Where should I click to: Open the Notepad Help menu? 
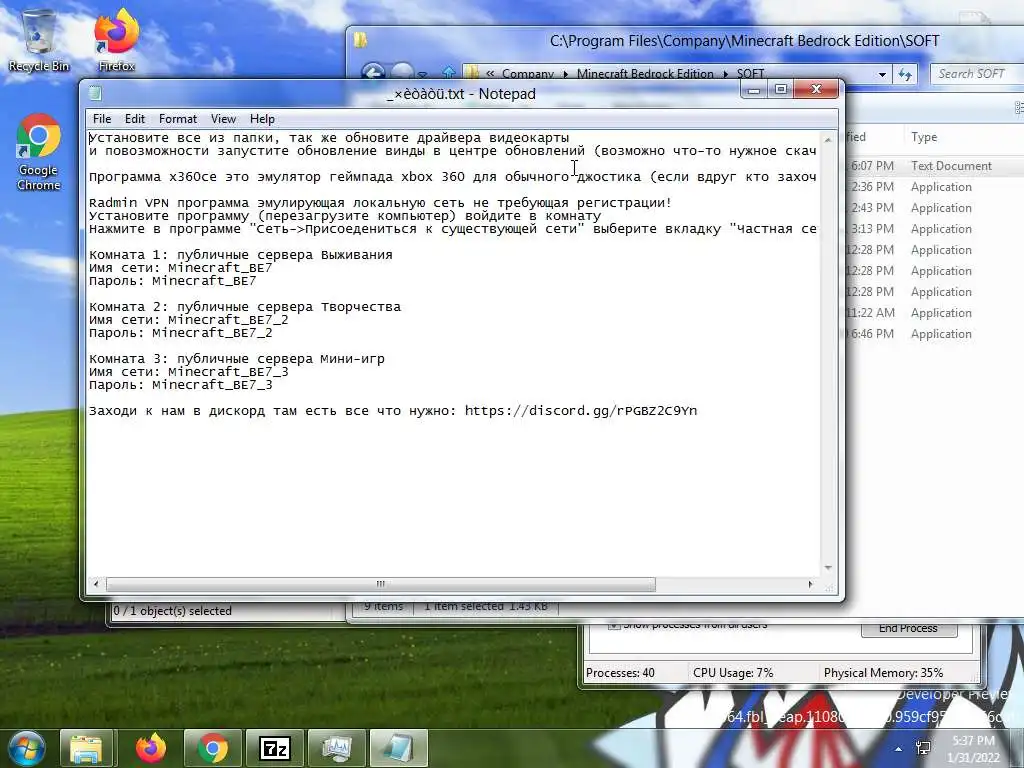(x=262, y=119)
